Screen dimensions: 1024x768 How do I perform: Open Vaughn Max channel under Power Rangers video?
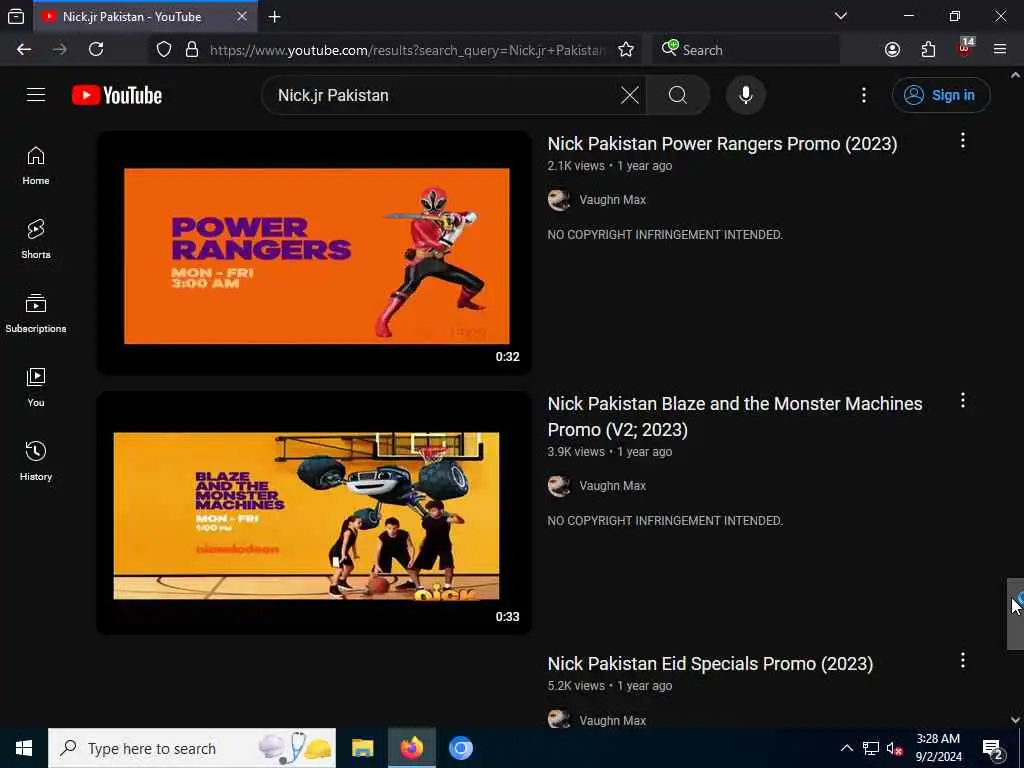click(613, 200)
